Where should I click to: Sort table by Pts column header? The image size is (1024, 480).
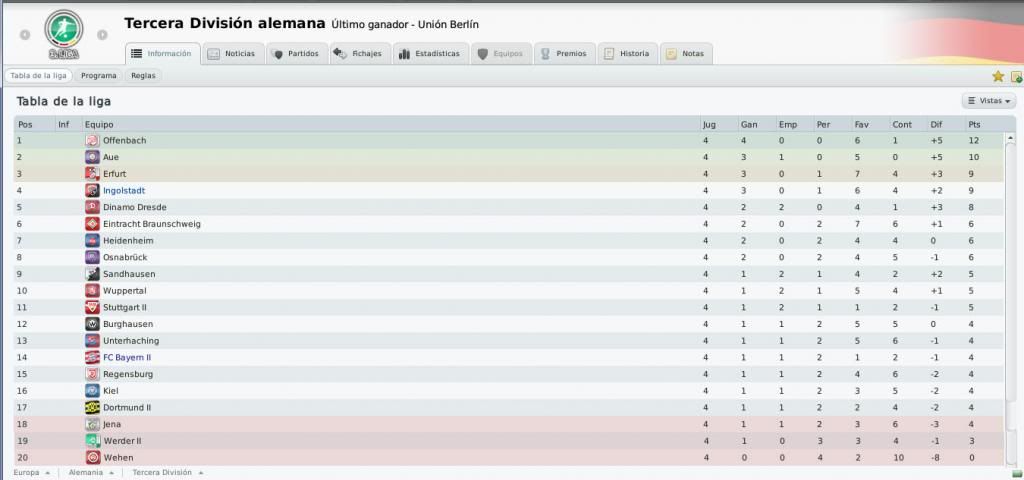tap(974, 124)
